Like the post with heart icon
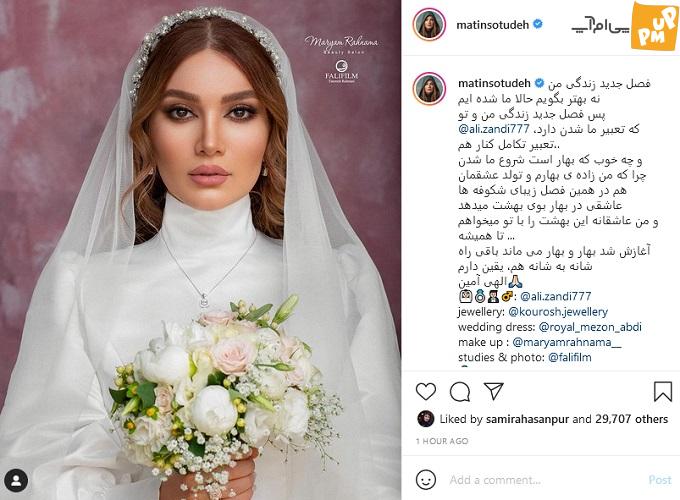This screenshot has height=500, width=680. click(x=425, y=392)
